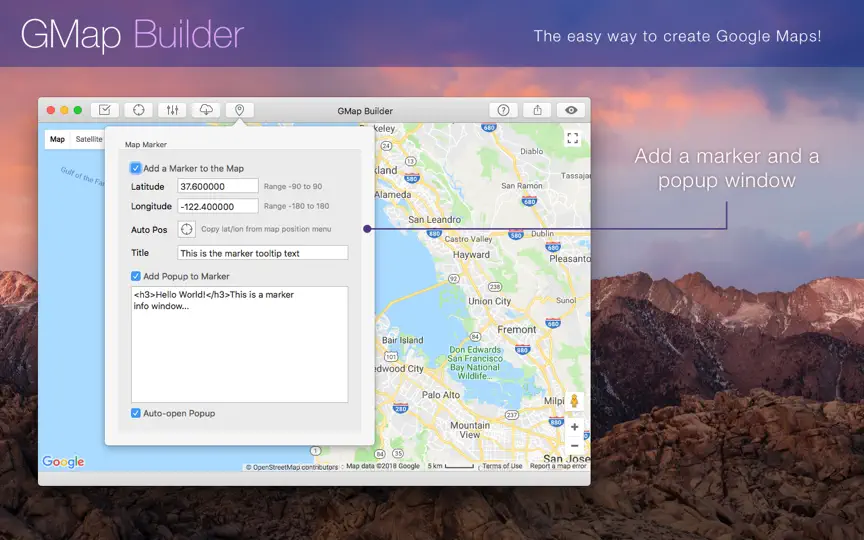Open the checklist toolbar icon
Screen dimensions: 864x540
coord(105,110)
